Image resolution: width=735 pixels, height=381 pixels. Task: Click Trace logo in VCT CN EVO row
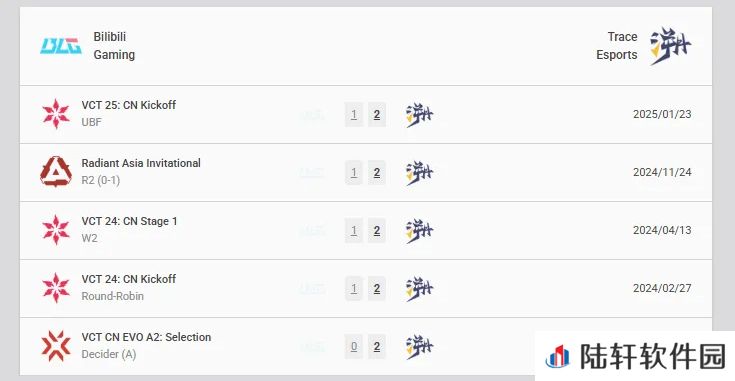point(419,347)
